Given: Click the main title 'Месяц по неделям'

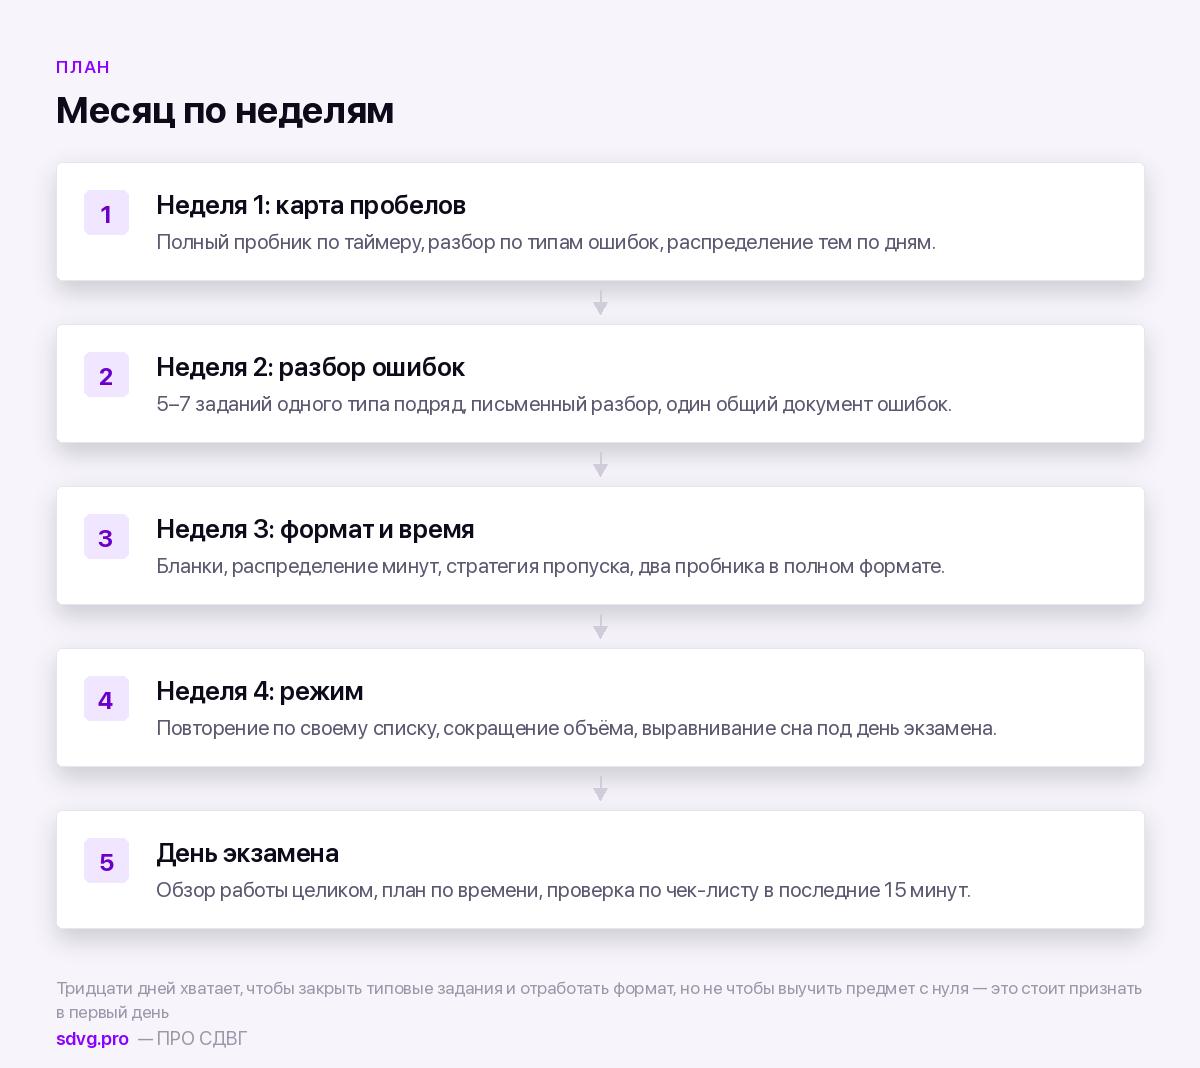Looking at the screenshot, I should pos(225,110).
